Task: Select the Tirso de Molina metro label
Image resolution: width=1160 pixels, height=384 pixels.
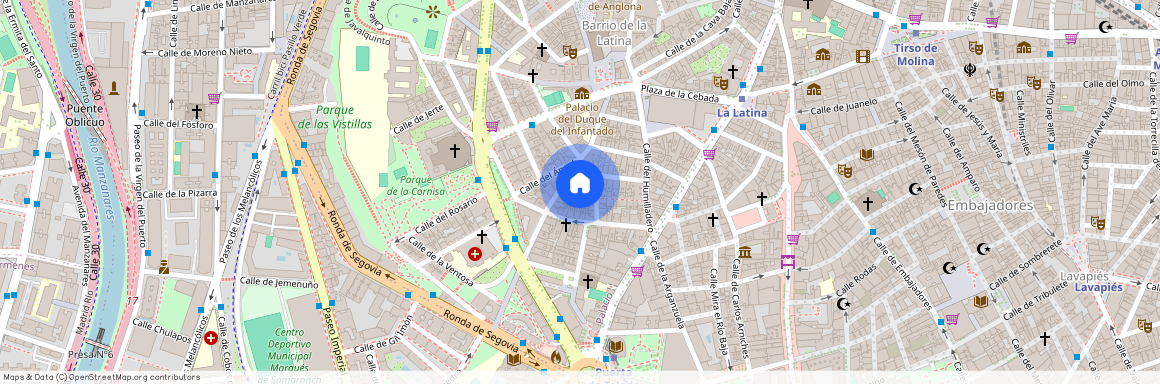Action: click(916, 55)
